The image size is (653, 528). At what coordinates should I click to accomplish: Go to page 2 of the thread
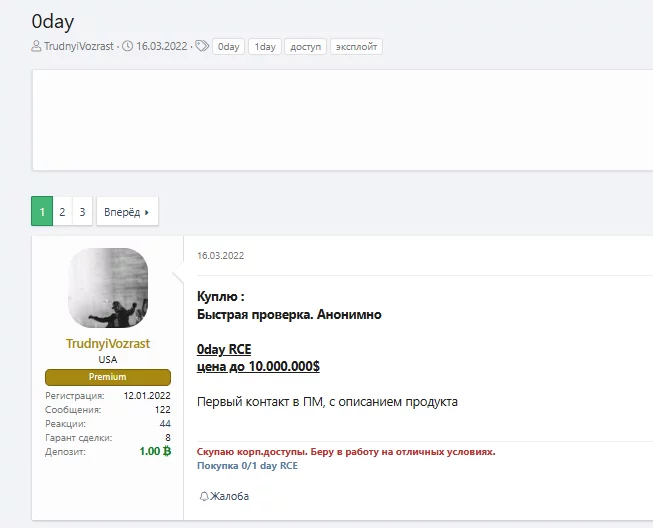tap(62, 212)
